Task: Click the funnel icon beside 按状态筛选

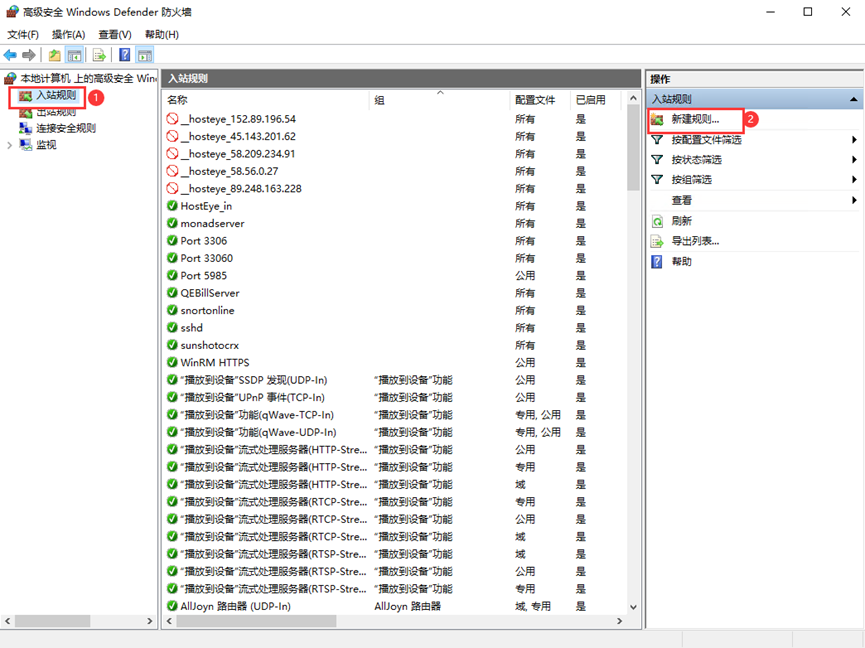Action: [657, 160]
